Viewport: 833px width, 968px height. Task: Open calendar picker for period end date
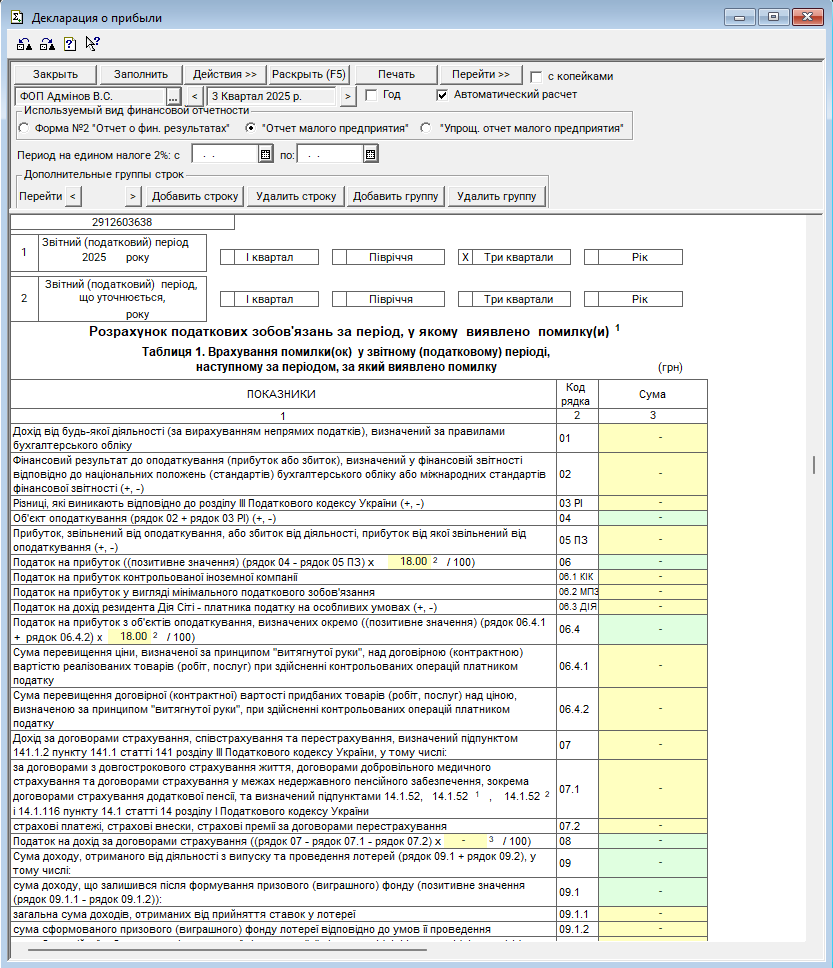370,155
